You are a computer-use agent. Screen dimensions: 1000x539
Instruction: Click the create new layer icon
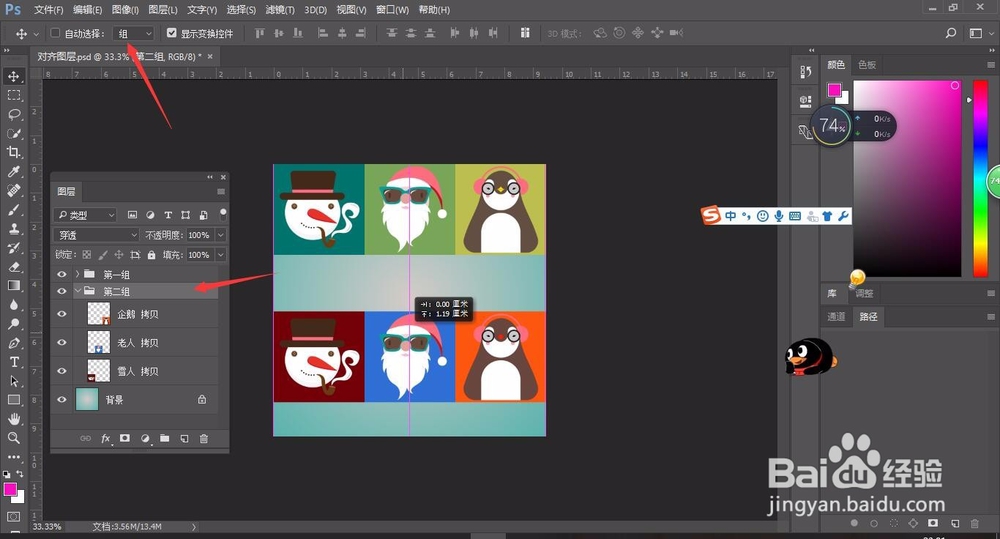pos(184,439)
